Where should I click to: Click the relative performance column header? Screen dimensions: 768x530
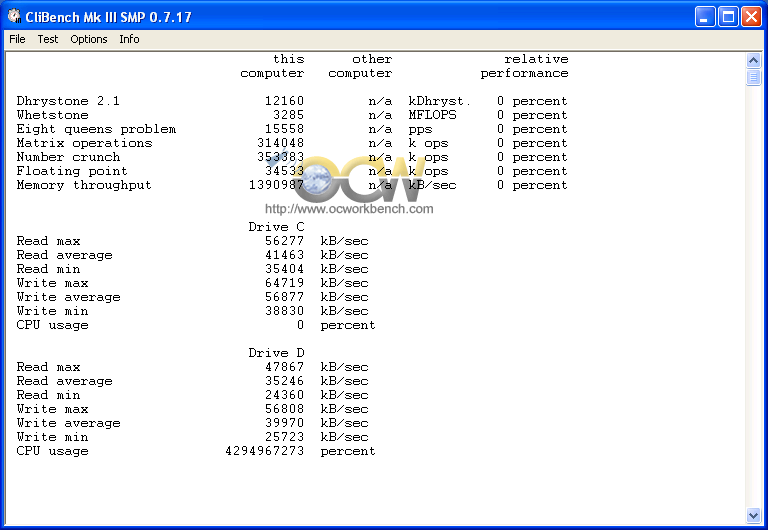525,66
